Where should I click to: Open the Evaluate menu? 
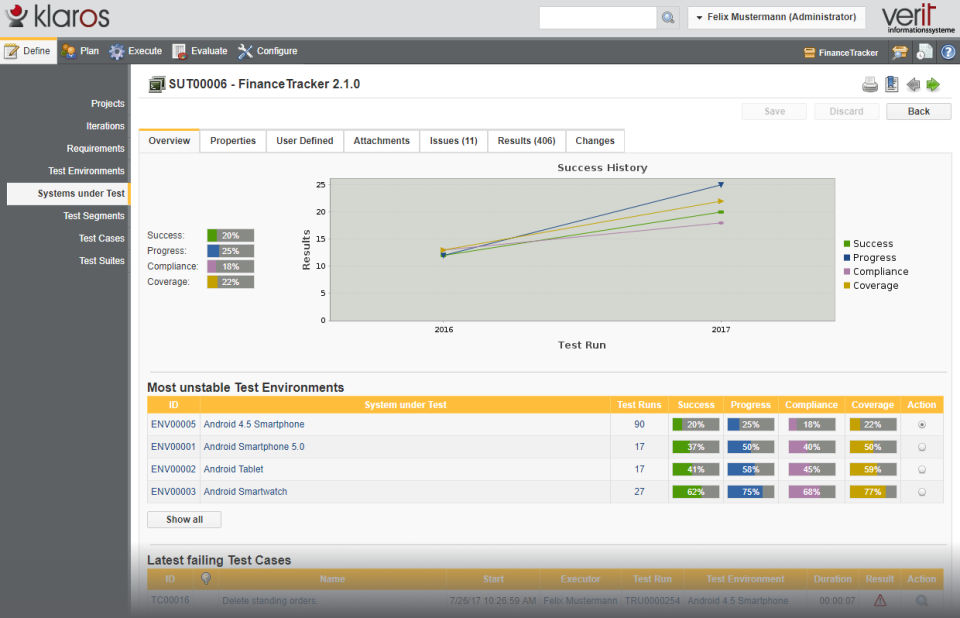[200, 51]
